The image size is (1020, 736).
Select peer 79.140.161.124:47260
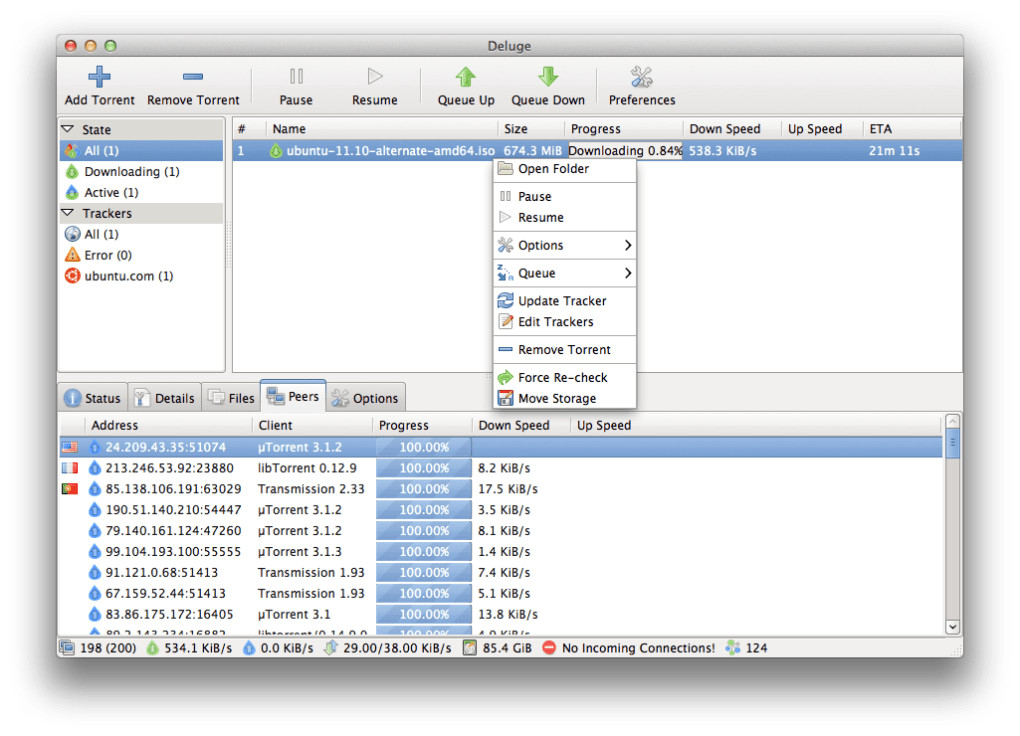click(501, 530)
